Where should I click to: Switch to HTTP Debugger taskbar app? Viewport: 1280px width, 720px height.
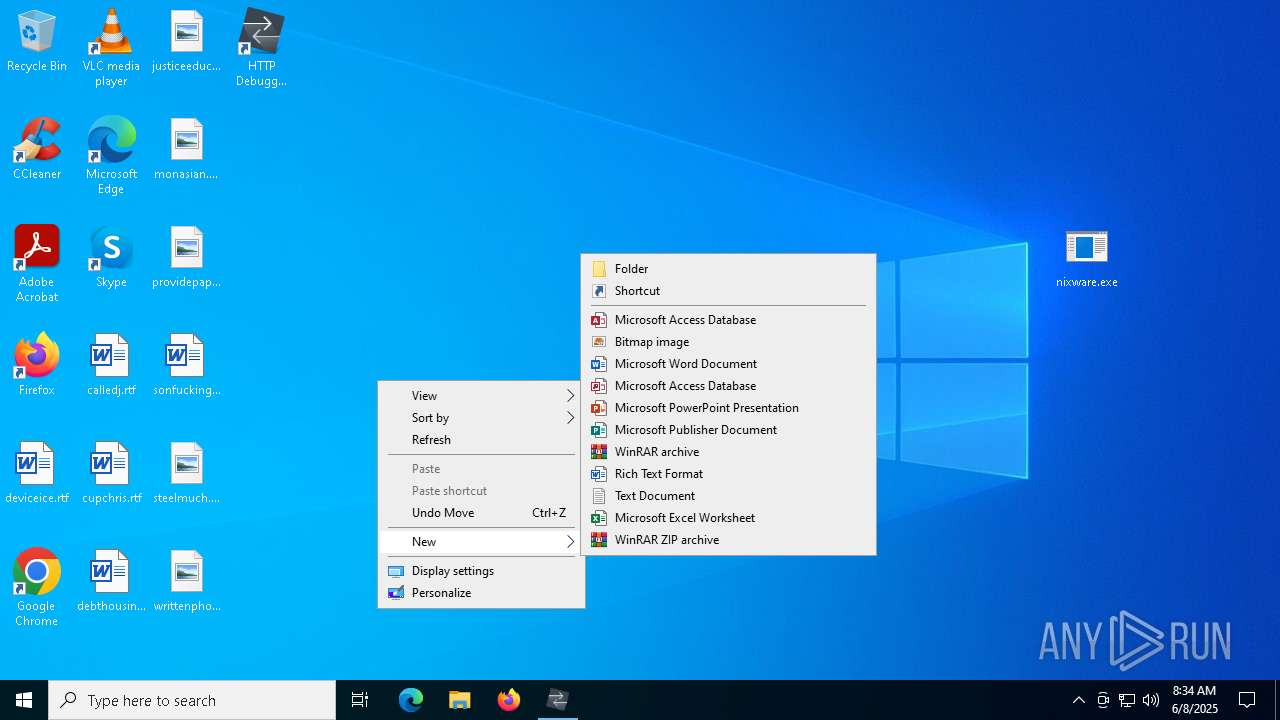pyautogui.click(x=558, y=700)
